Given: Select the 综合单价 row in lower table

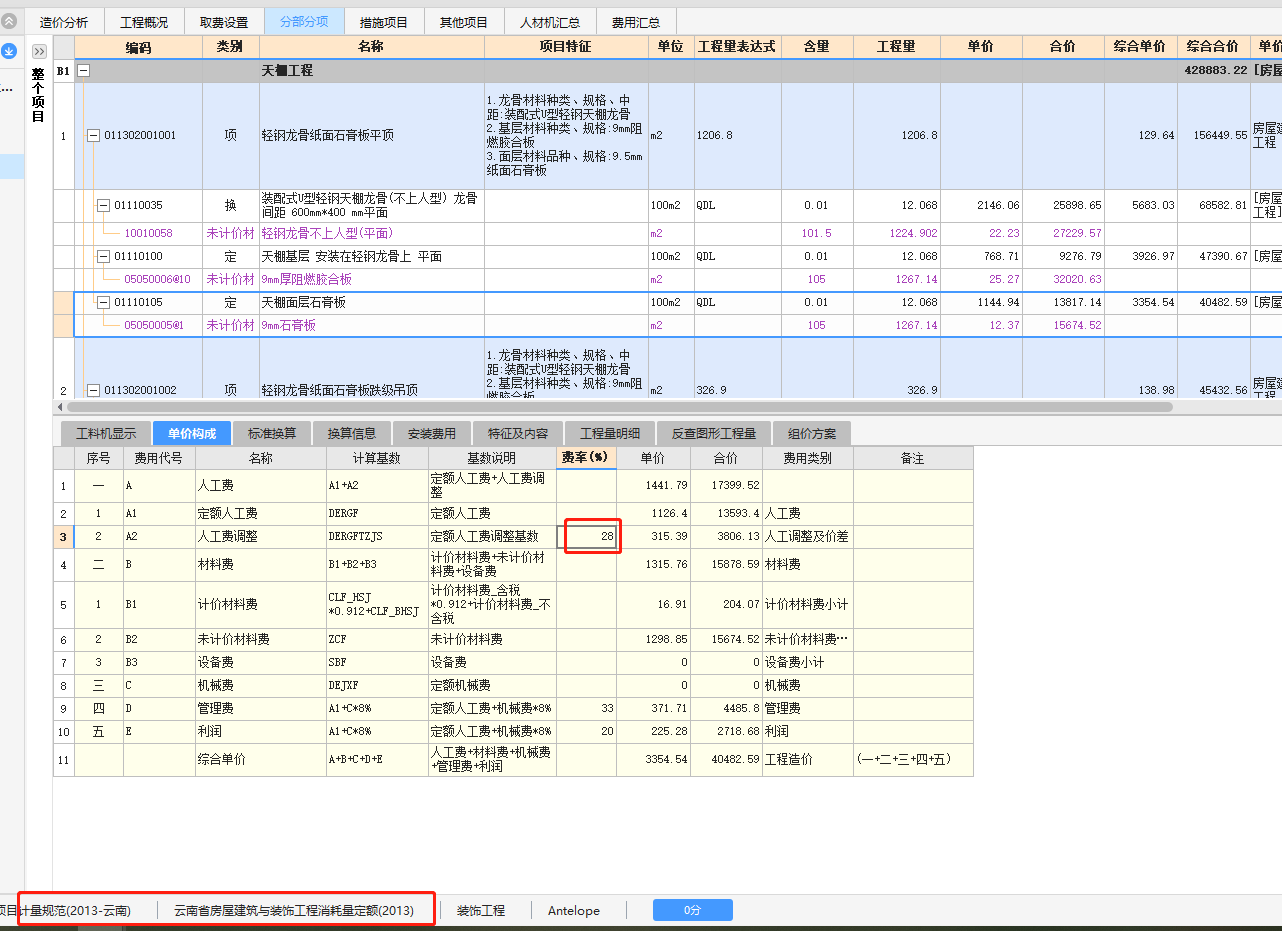Looking at the screenshot, I should tap(513, 760).
